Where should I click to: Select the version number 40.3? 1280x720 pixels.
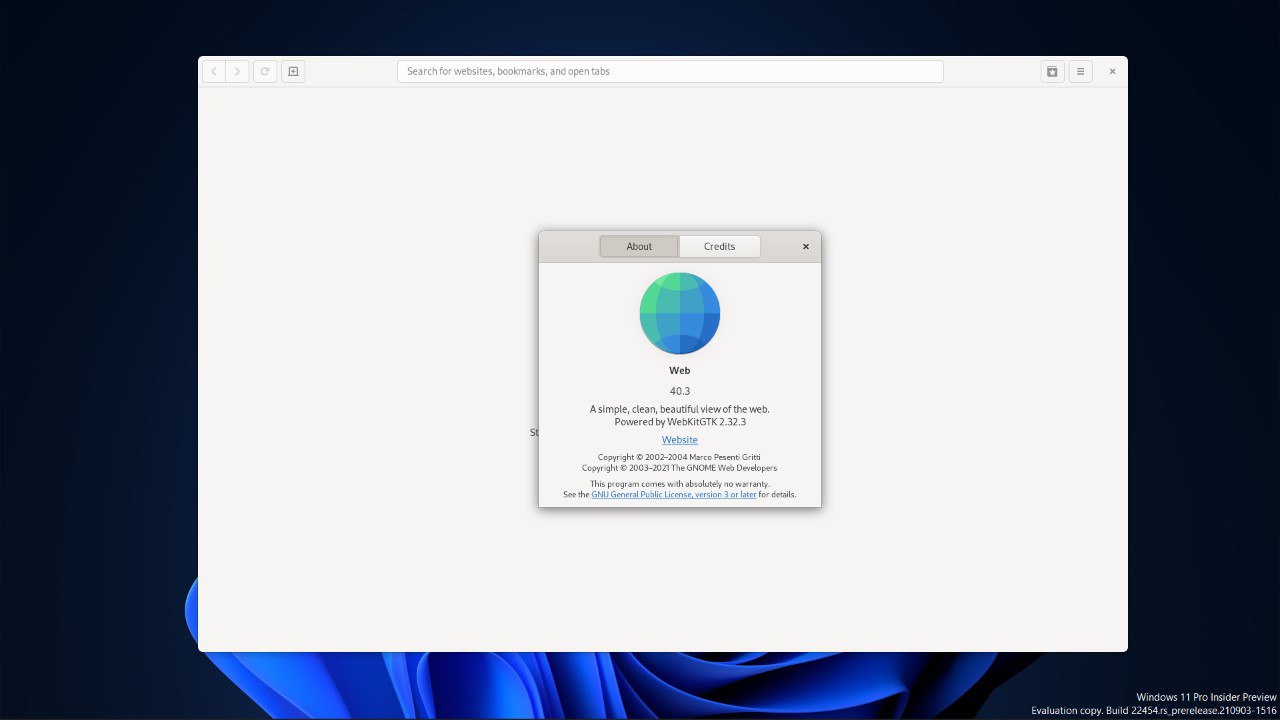coord(680,391)
